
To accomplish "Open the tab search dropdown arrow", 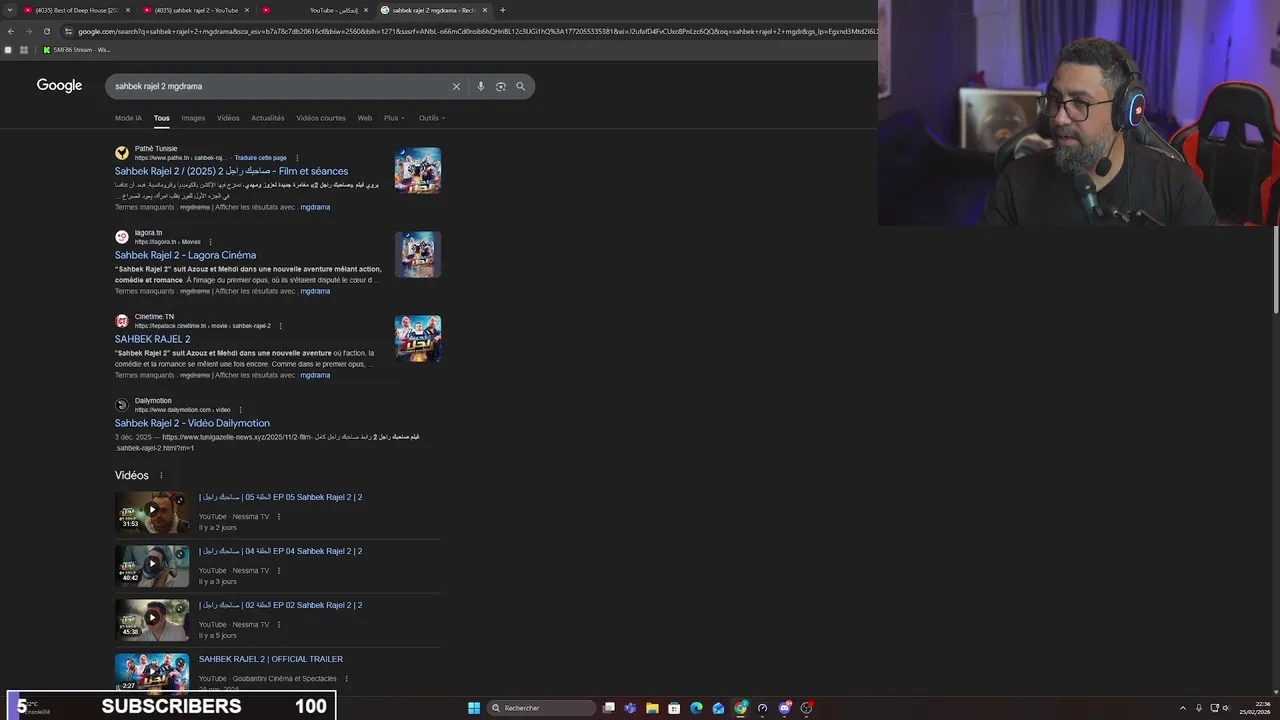I will pos(8,10).
